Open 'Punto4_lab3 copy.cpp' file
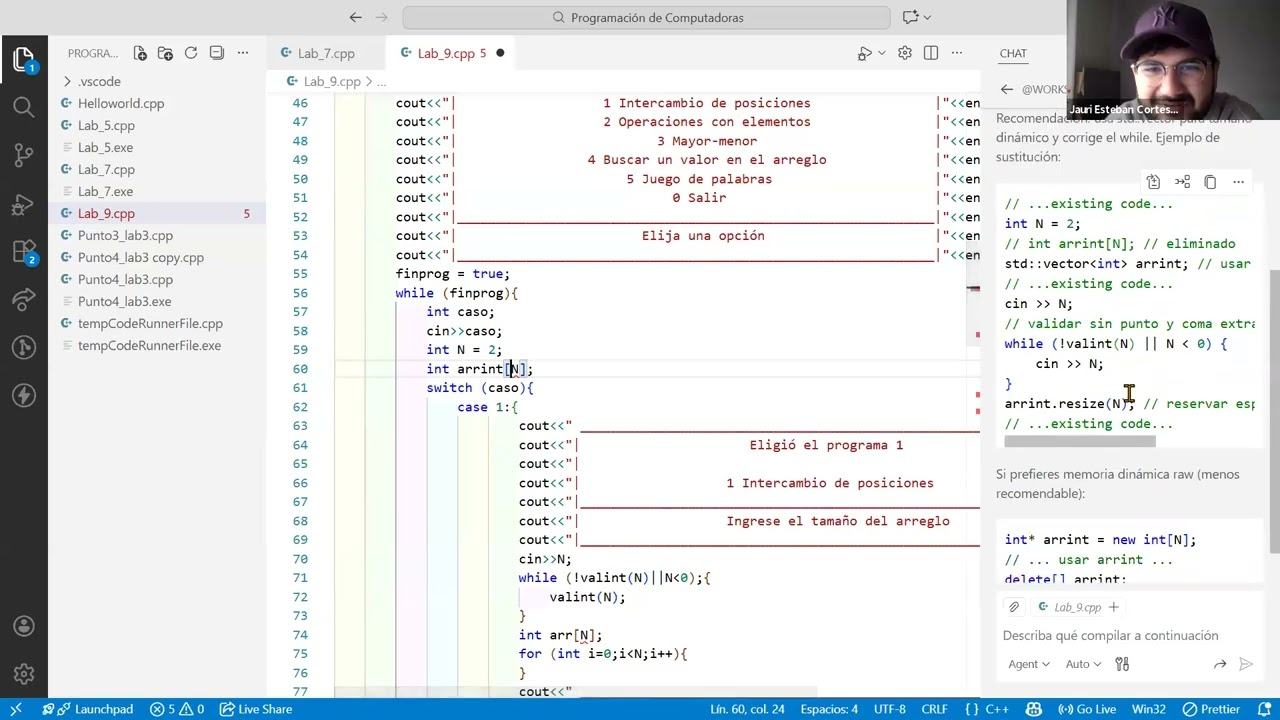Screen dimensions: 1280x720 click(x=141, y=258)
